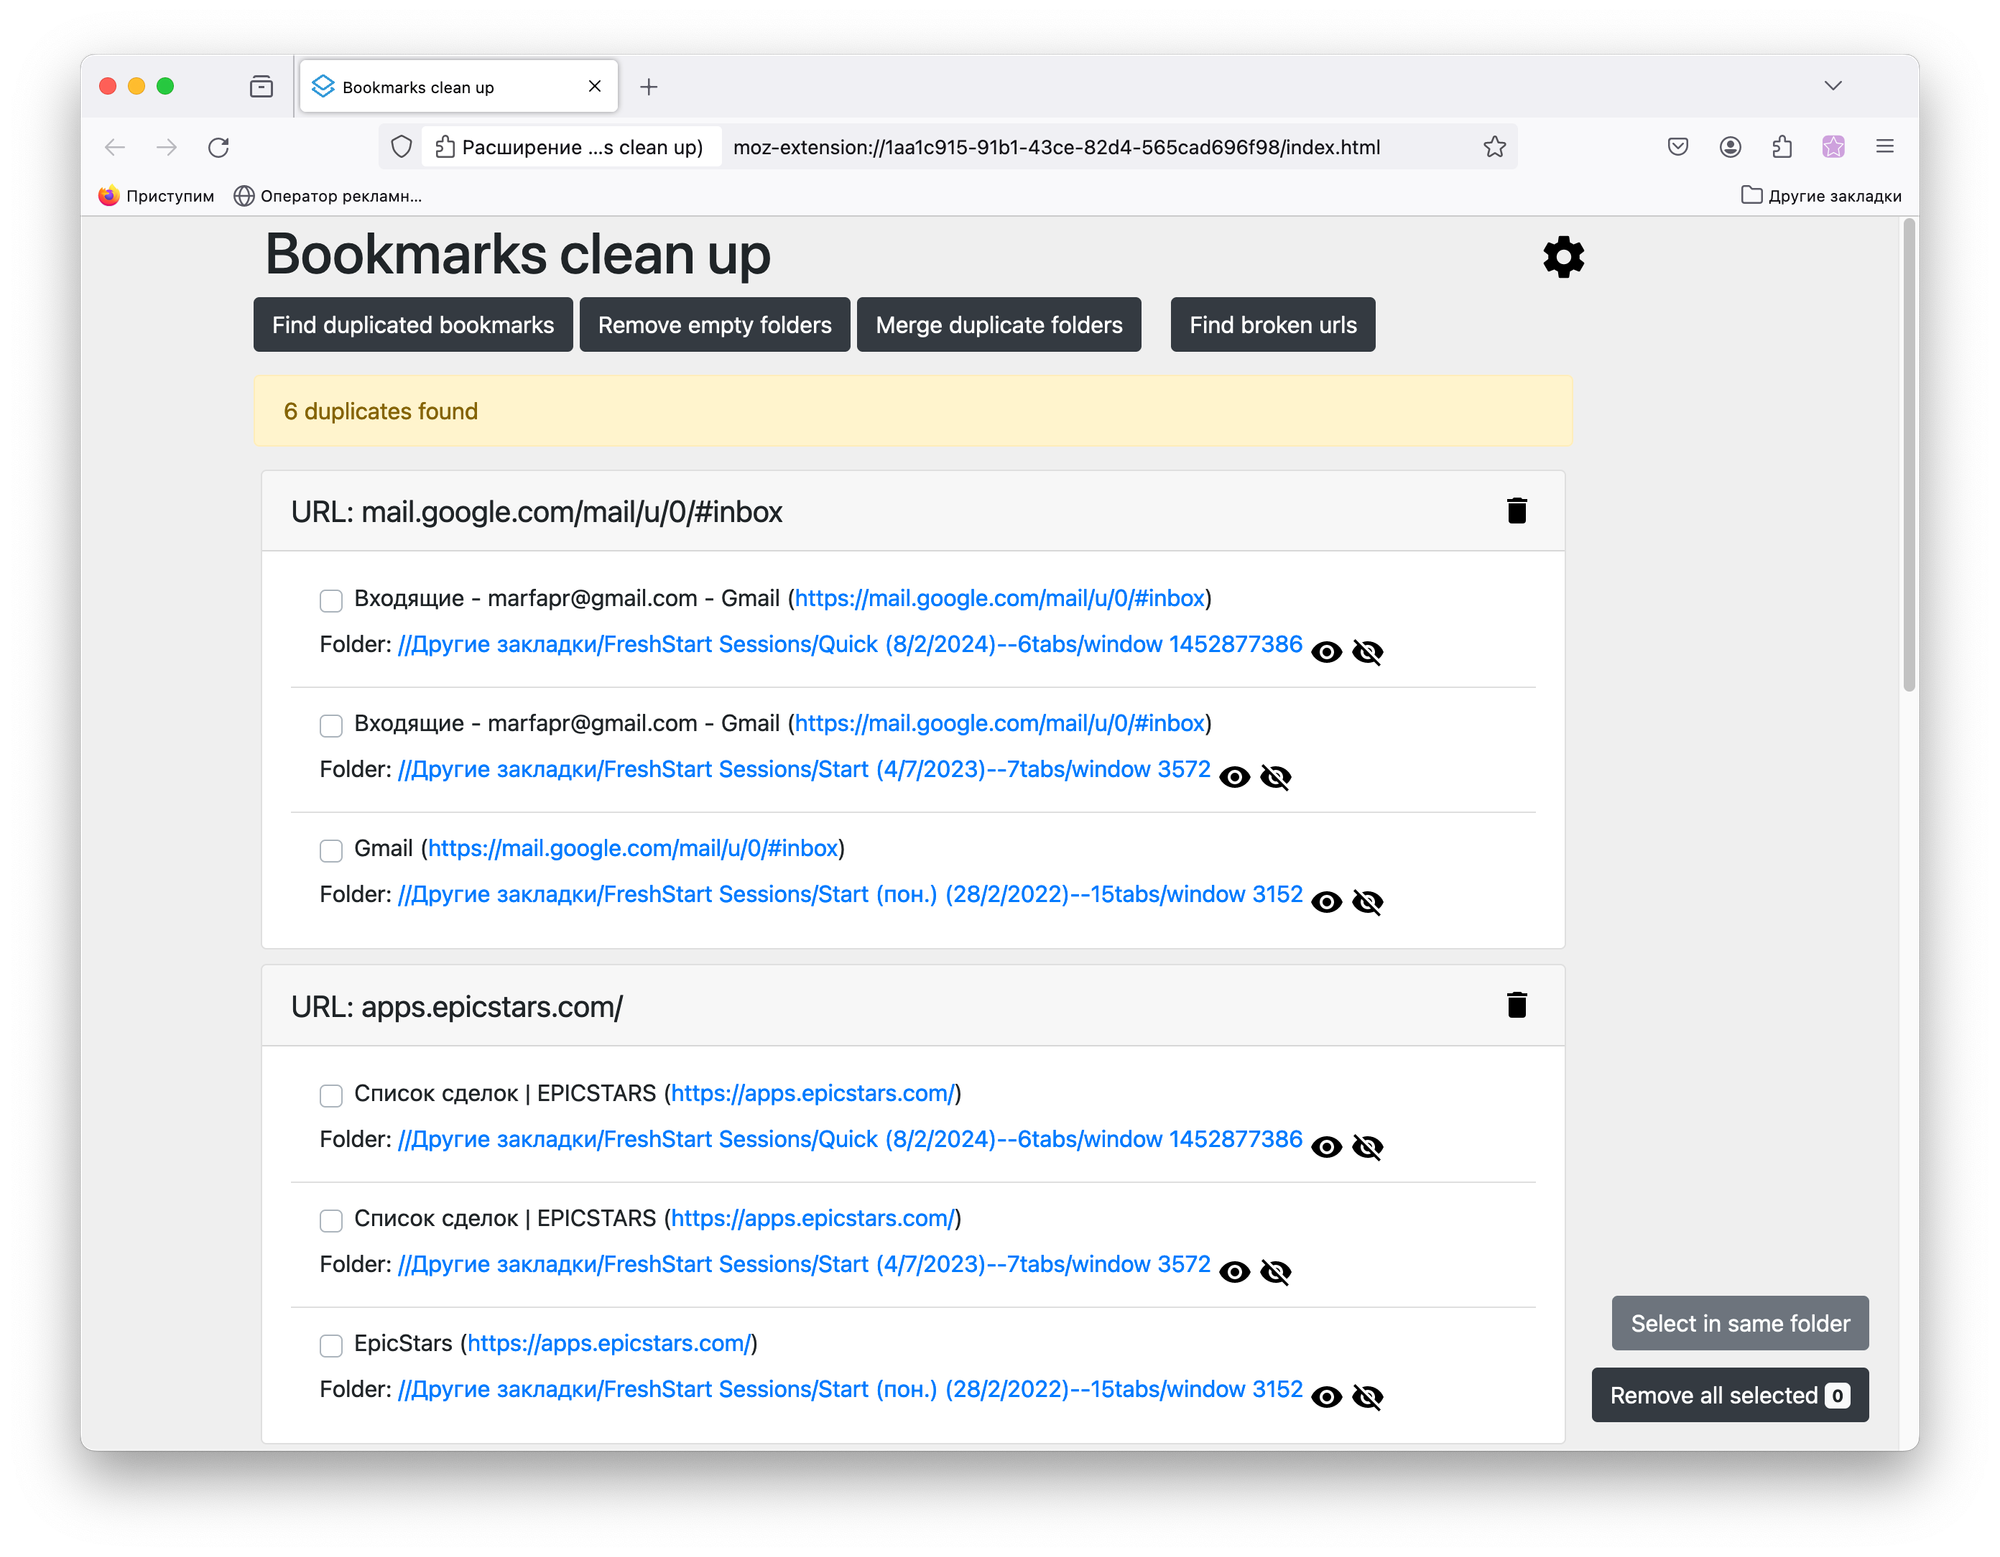The height and width of the screenshot is (1557, 2000).
Task: Open Firefox extensions puzzle icon
Action: [1781, 147]
